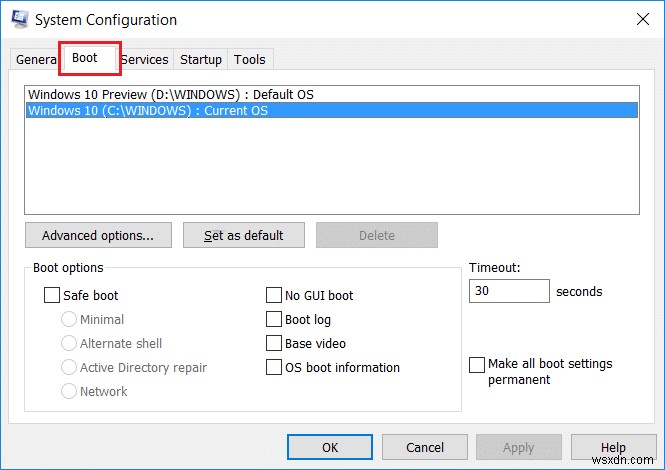Enable the Boot log checkbox
This screenshot has height=470, width=665.
point(274,320)
